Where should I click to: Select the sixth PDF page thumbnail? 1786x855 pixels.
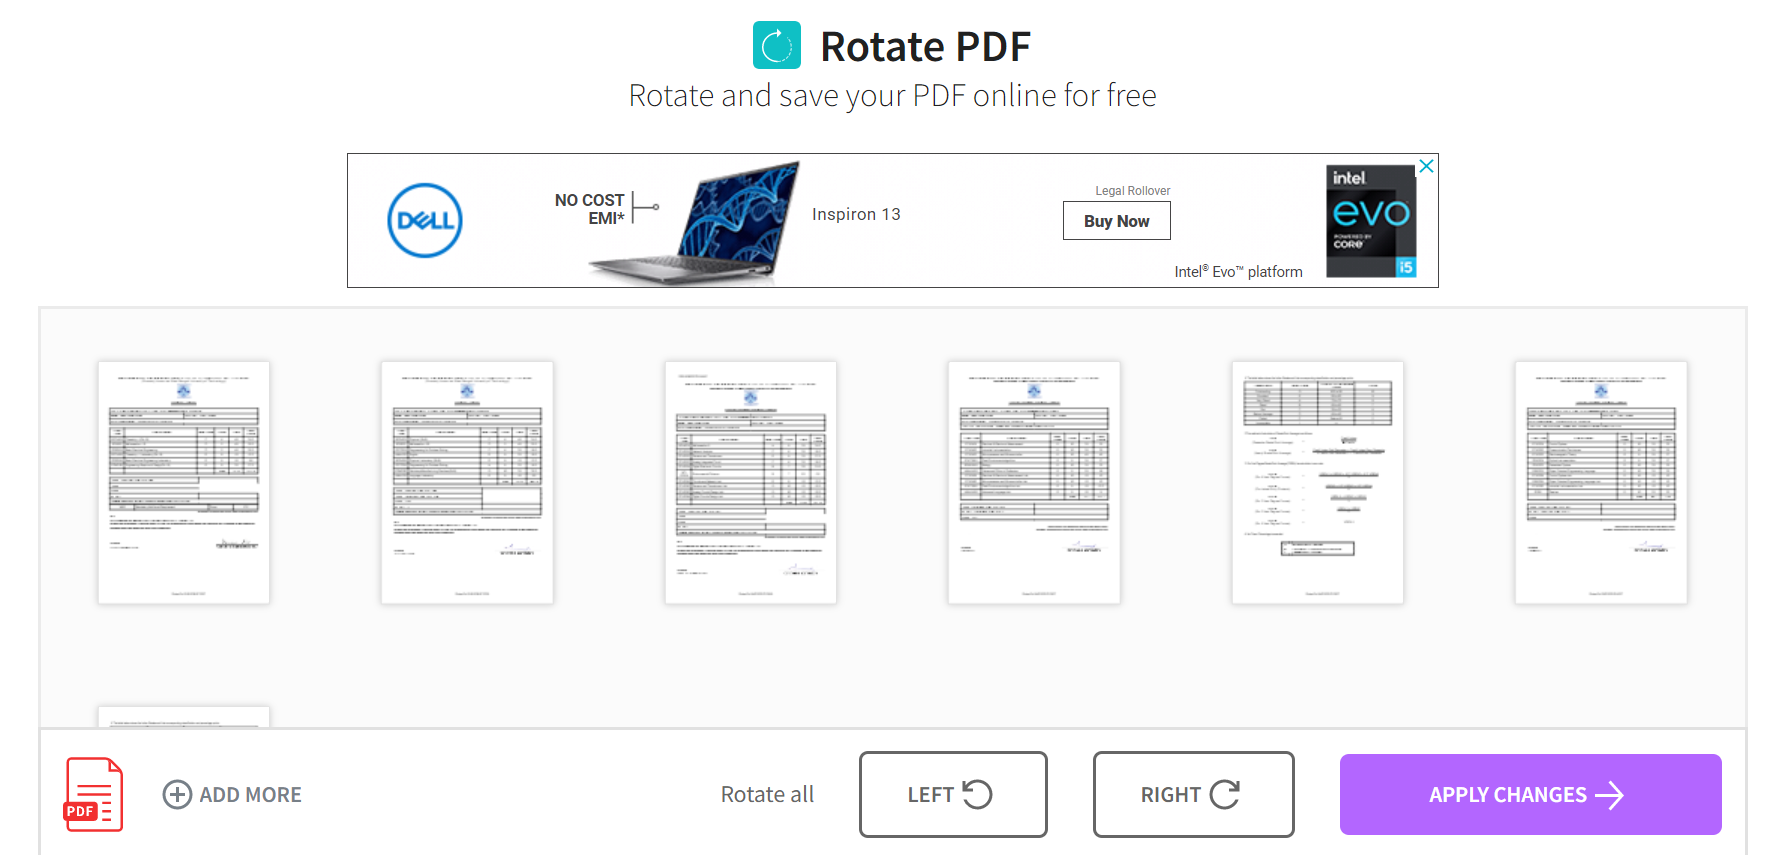pos(1601,482)
